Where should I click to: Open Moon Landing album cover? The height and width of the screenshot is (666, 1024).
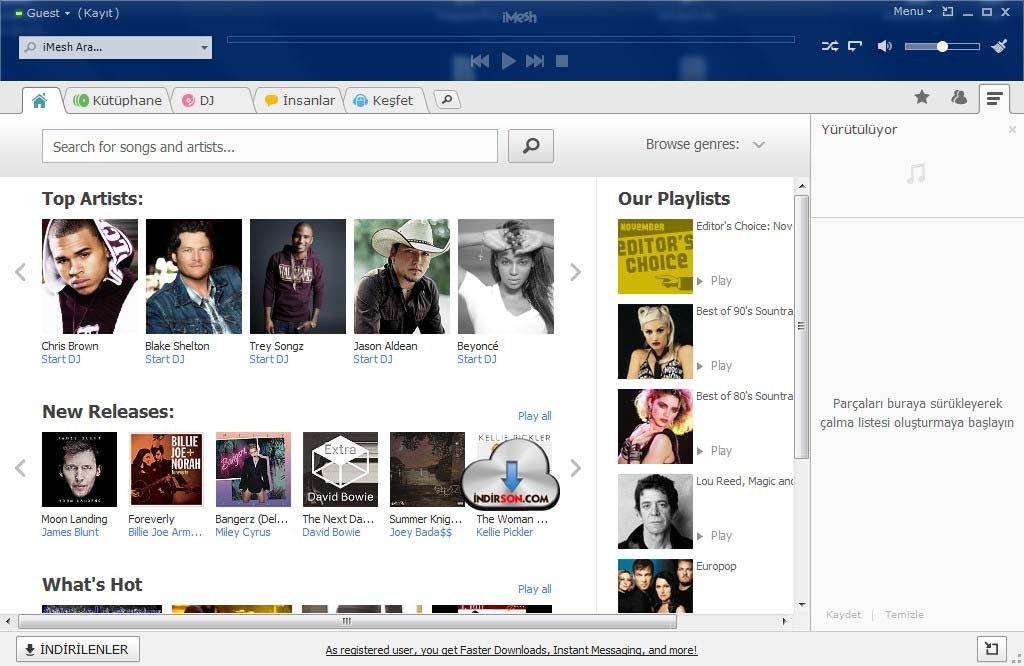click(79, 469)
